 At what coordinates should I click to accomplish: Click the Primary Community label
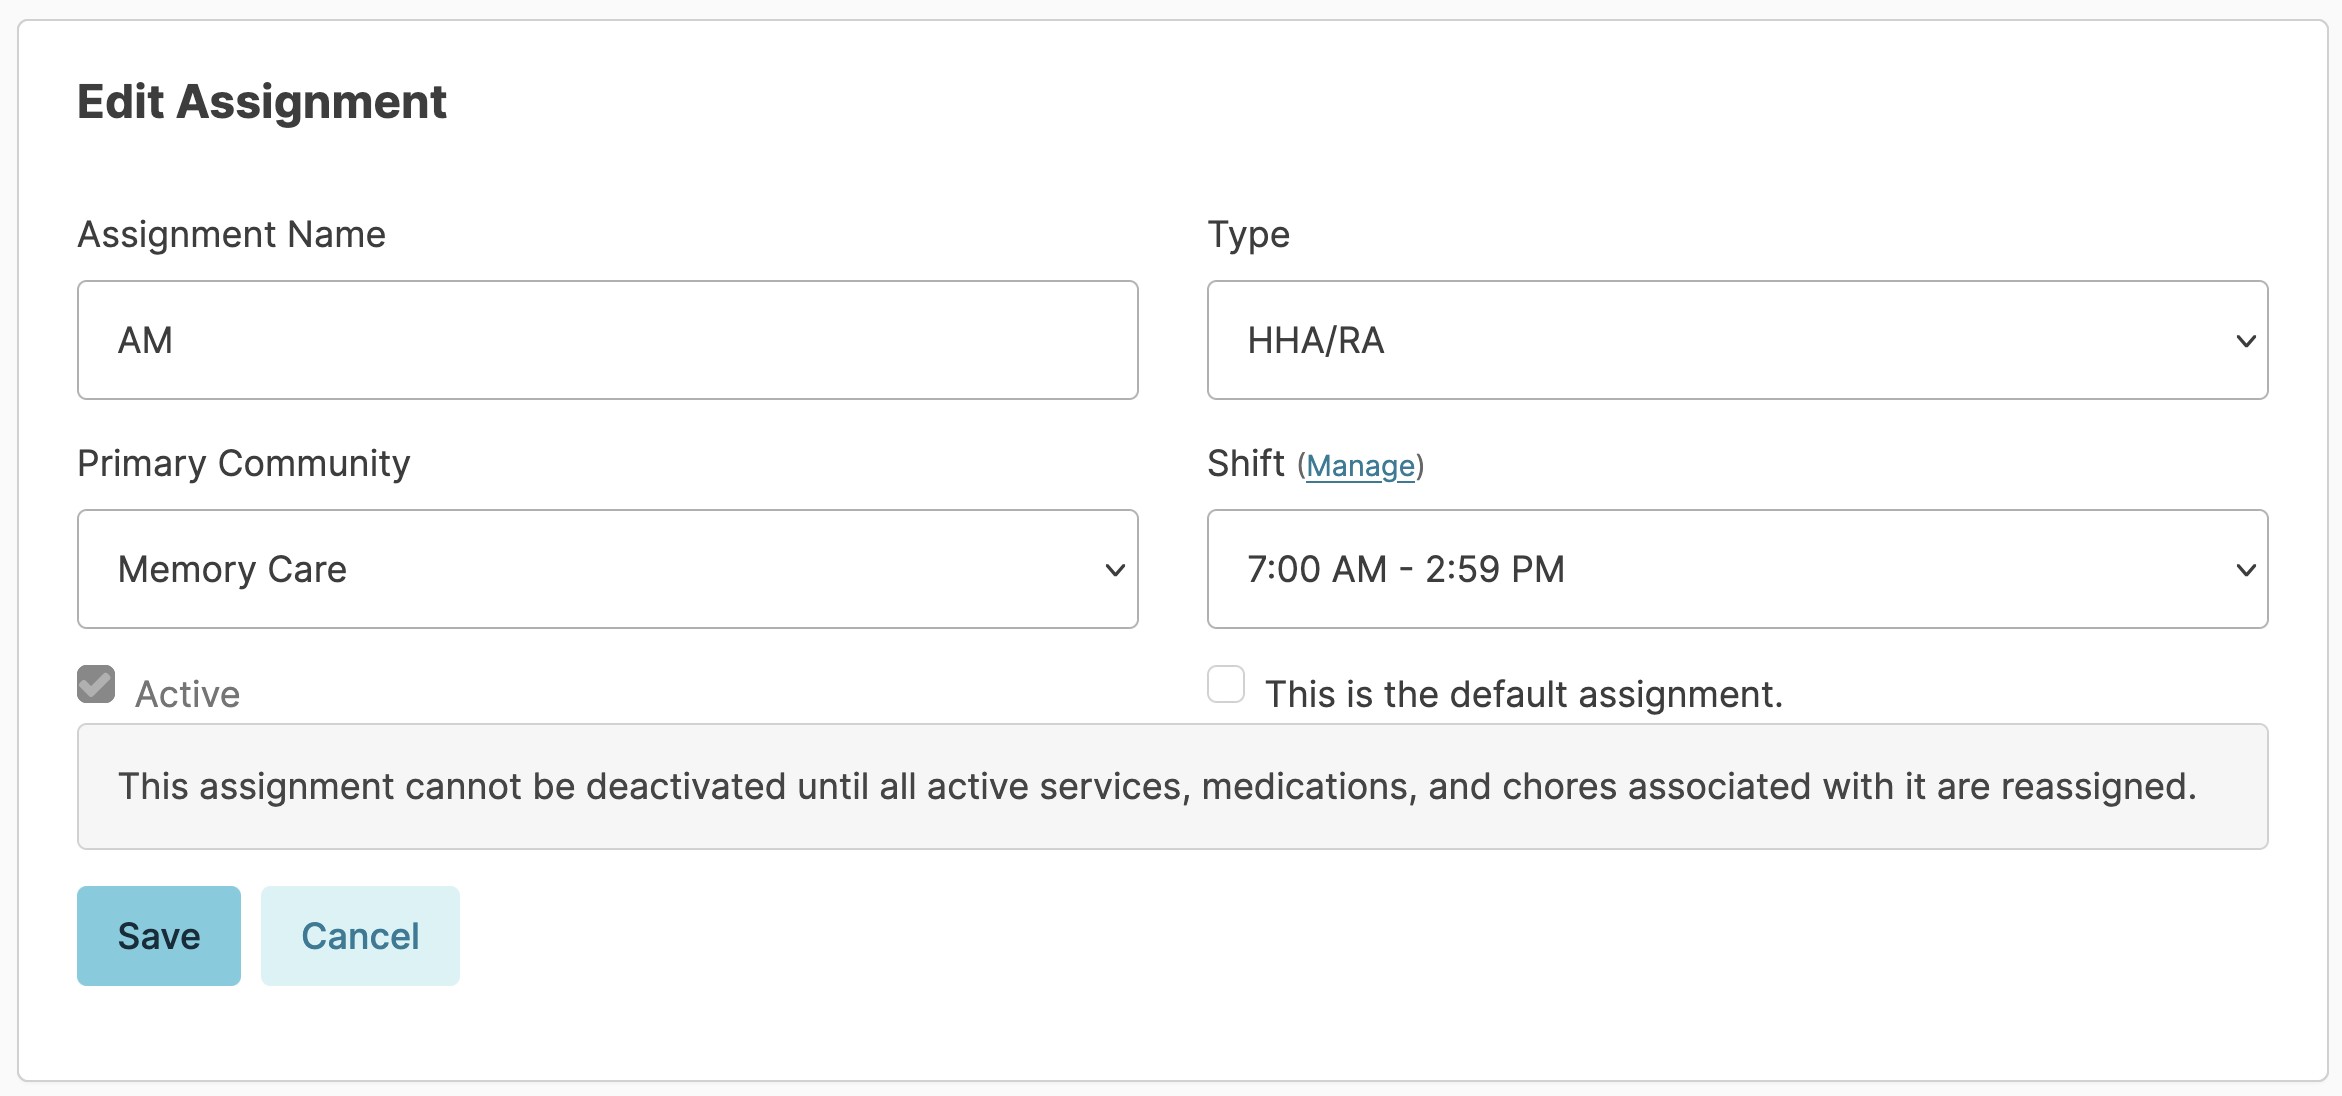pos(244,463)
